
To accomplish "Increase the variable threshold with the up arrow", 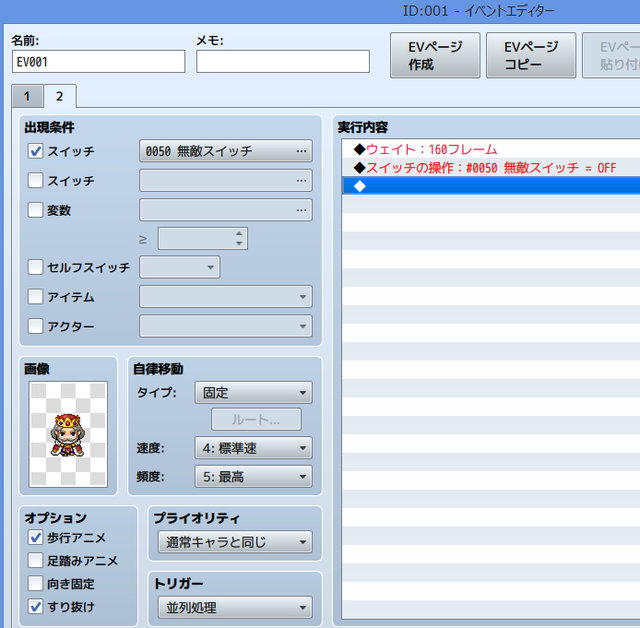I will pyautogui.click(x=239, y=234).
